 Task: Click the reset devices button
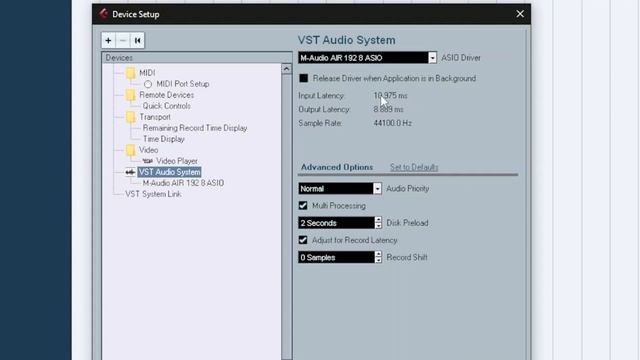point(138,40)
